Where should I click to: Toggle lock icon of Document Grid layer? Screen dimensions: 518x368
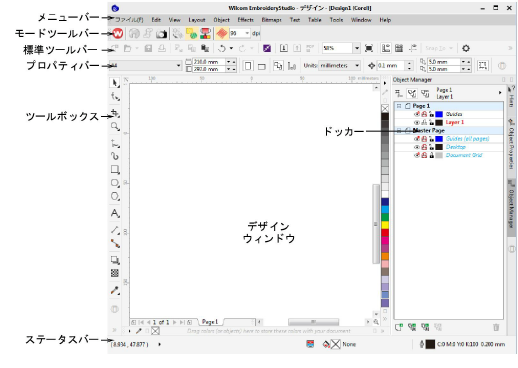tap(432, 155)
